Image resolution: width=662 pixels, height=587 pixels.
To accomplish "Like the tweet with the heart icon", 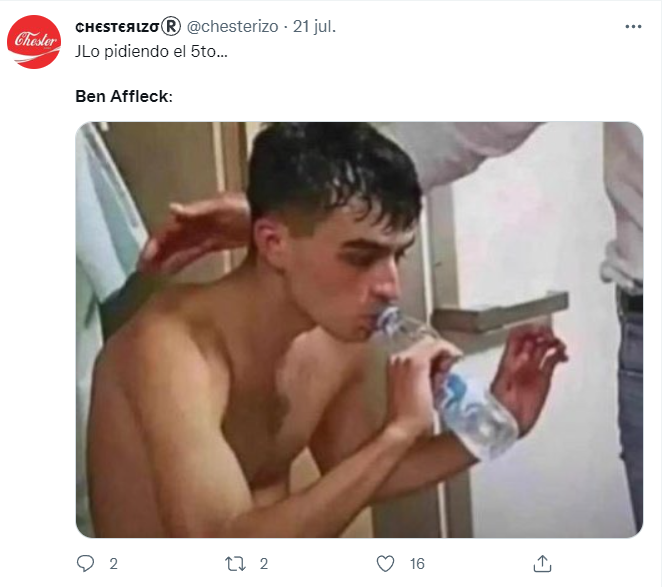I will click(387, 563).
